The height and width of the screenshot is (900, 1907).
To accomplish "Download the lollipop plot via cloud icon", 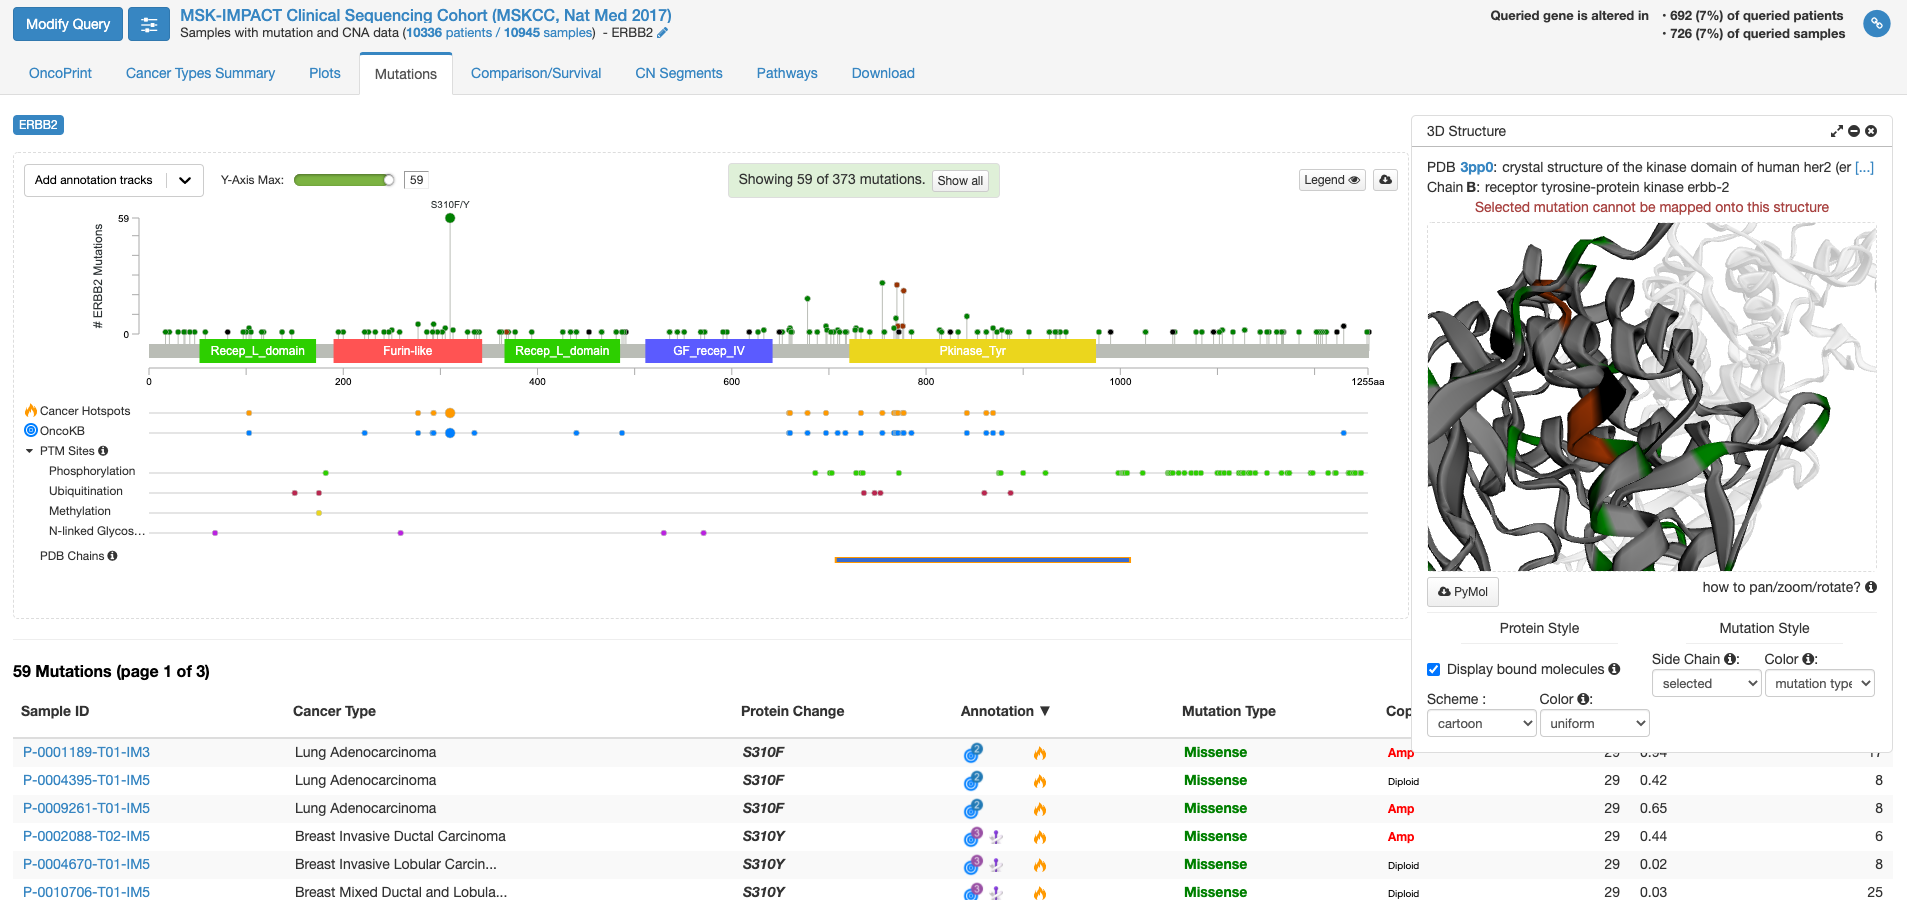I will (1385, 180).
